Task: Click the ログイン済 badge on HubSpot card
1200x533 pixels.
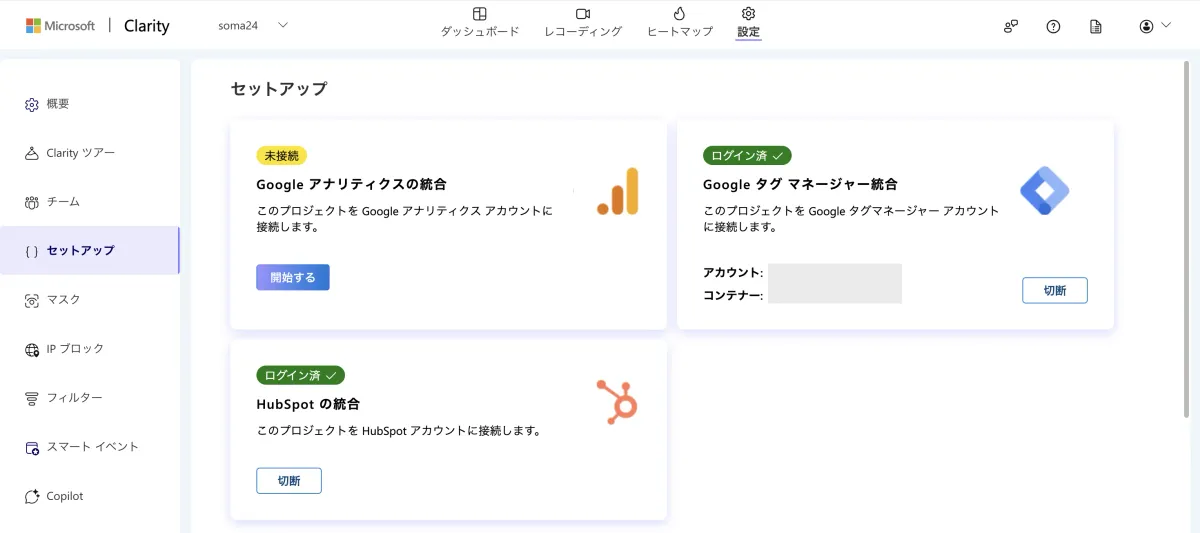Action: 301,375
